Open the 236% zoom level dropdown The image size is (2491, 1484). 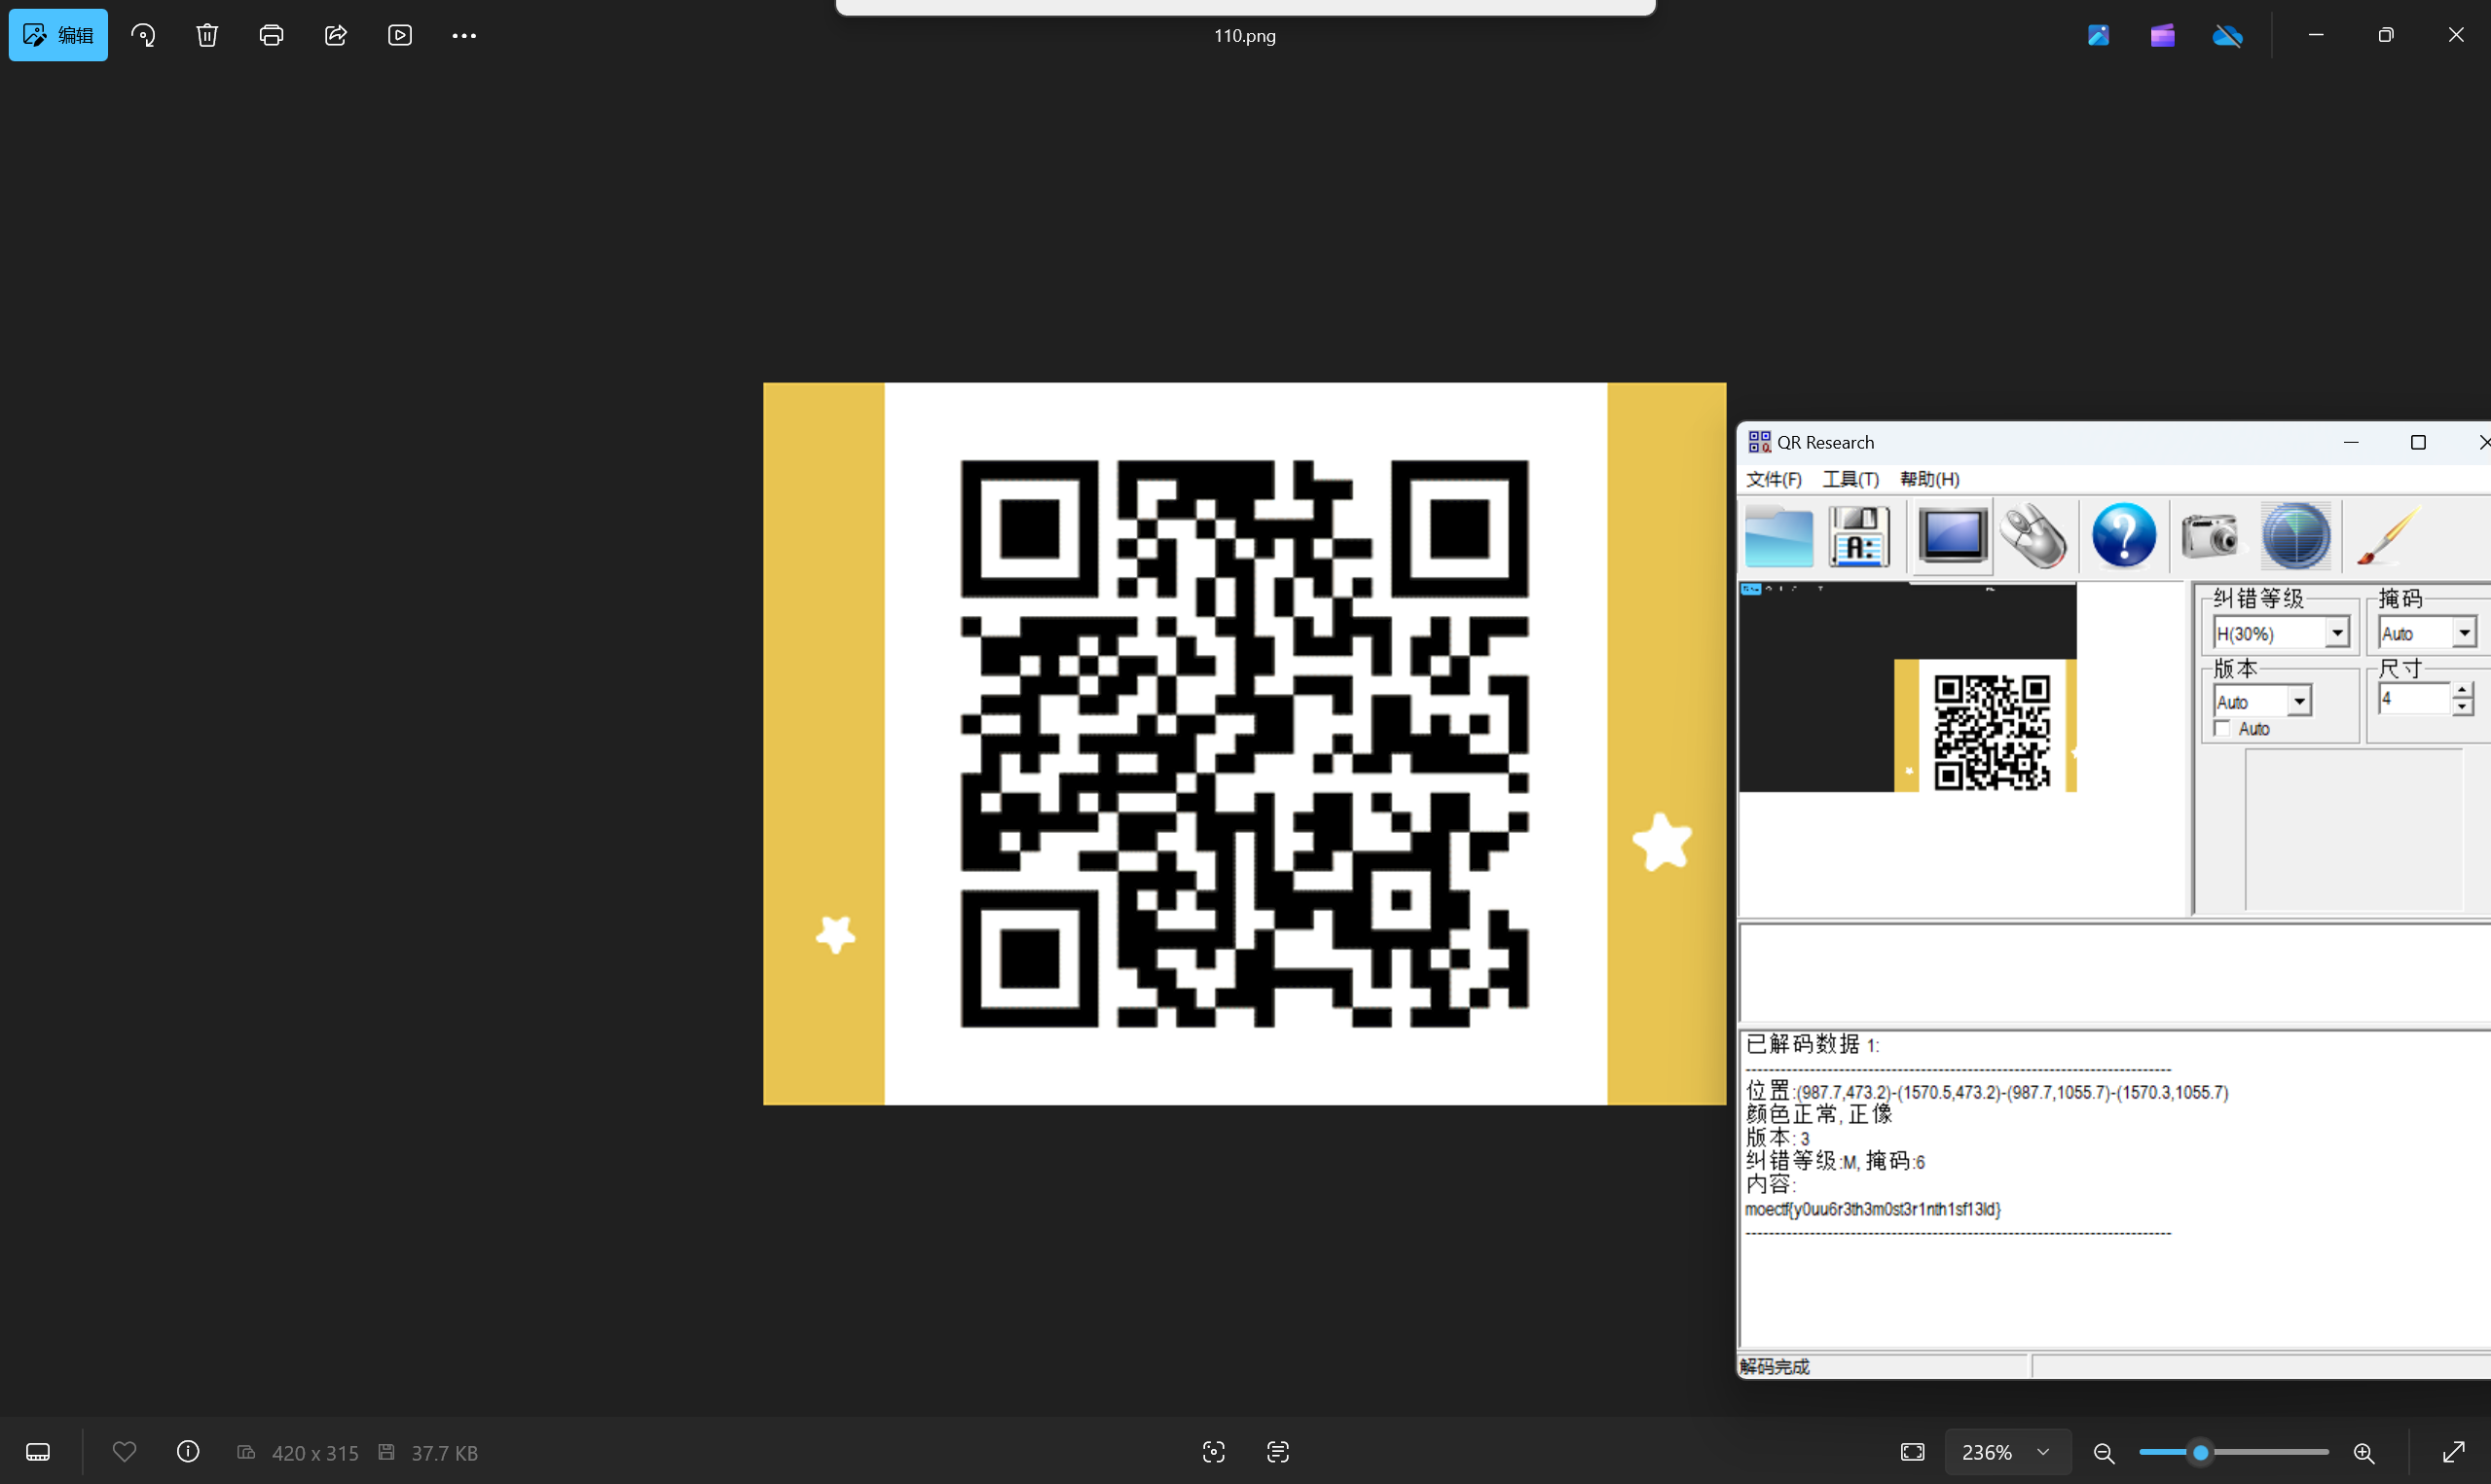[x=2006, y=1452]
